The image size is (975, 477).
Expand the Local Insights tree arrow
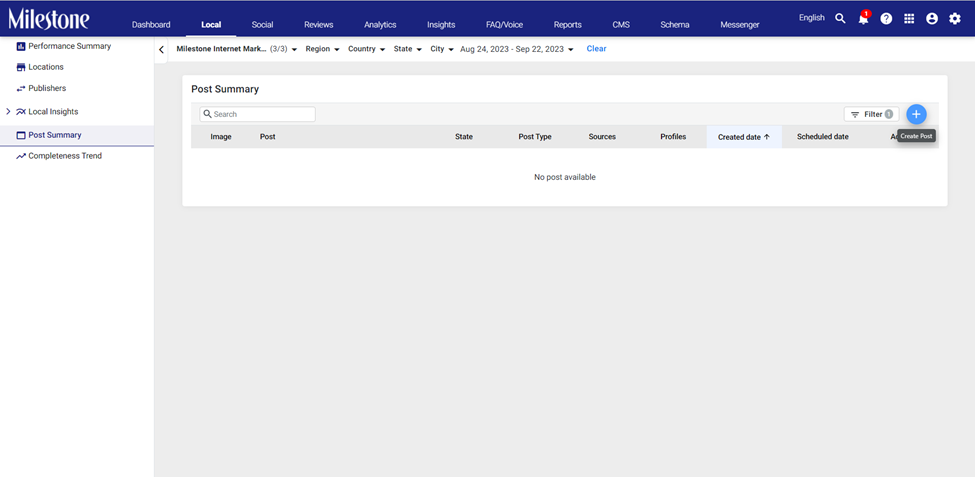coord(8,111)
